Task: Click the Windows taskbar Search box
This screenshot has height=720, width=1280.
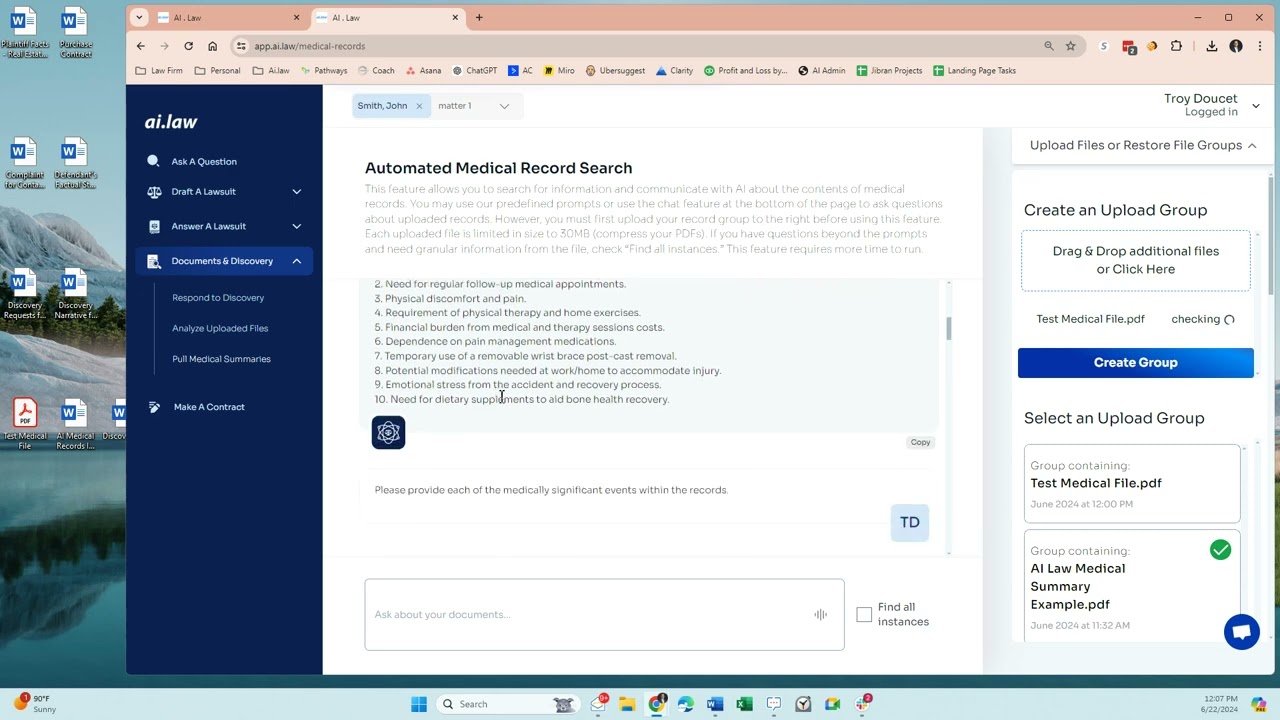Action: pos(508,704)
